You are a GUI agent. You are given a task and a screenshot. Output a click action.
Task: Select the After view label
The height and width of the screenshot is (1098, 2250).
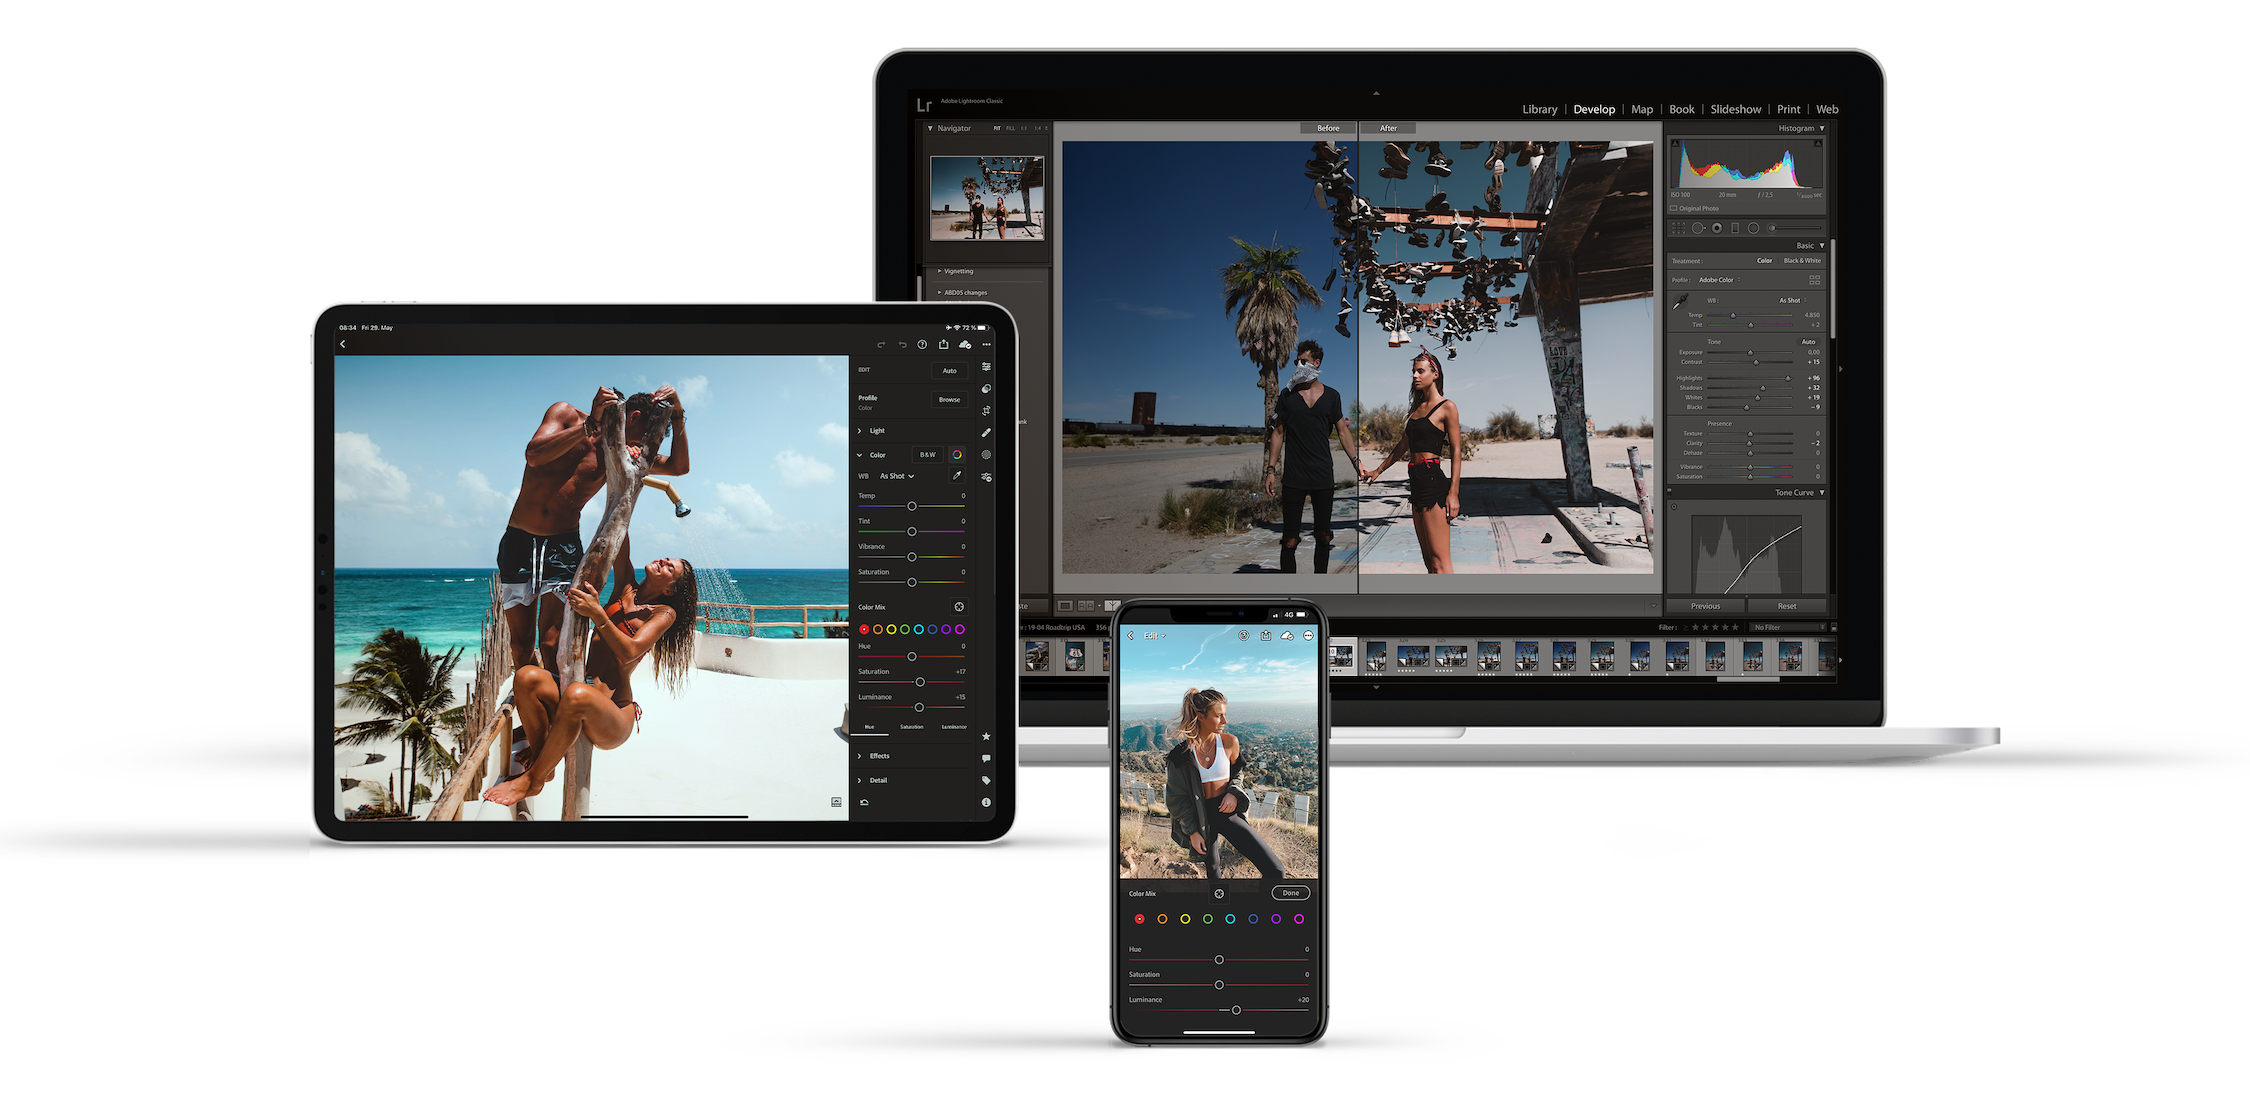point(1388,128)
